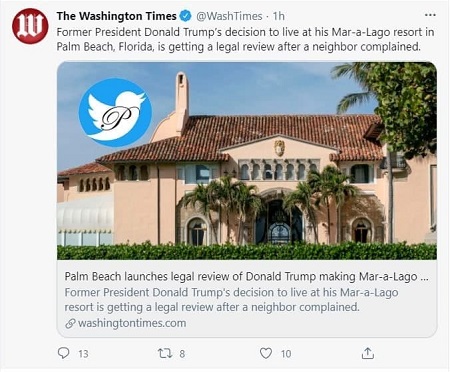Open the tweet via the 1h timestamp
This screenshot has width=450, height=372.
point(279,16)
